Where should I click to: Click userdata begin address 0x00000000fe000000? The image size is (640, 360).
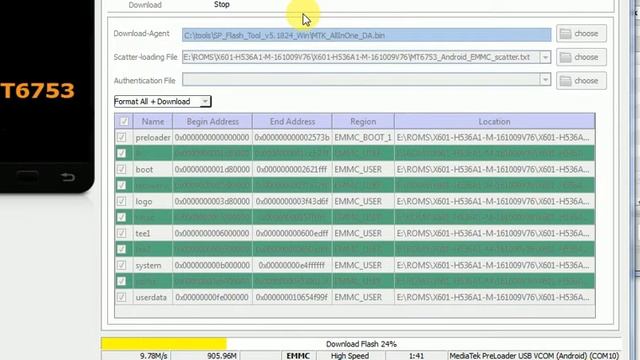(x=212, y=298)
